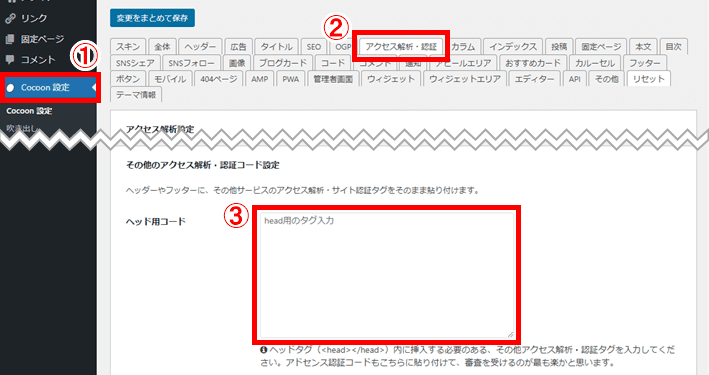Click その他のアクセス解析・認証コード設定 heading
The image size is (709, 375).
203,165
